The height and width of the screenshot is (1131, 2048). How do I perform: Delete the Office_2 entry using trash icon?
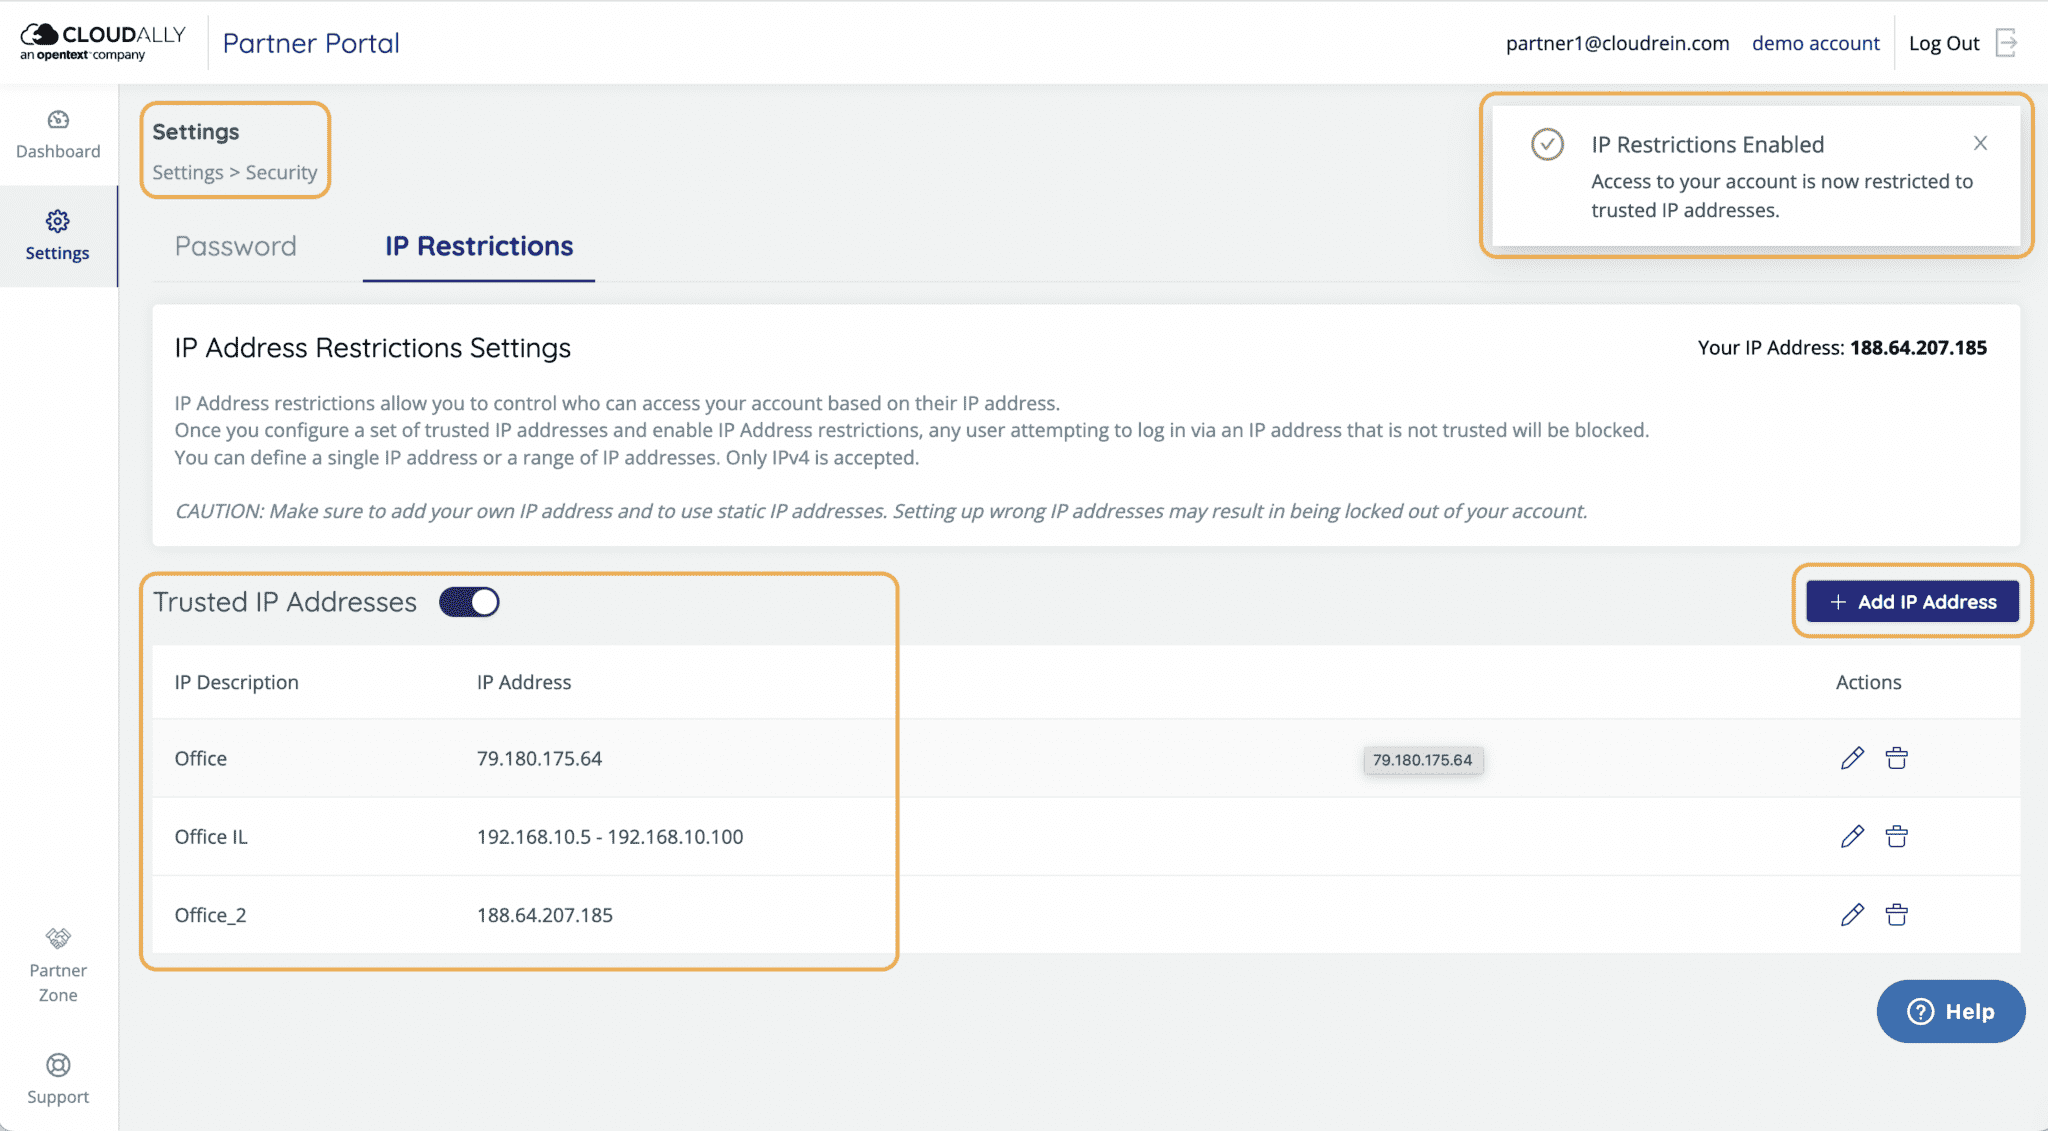point(1898,914)
